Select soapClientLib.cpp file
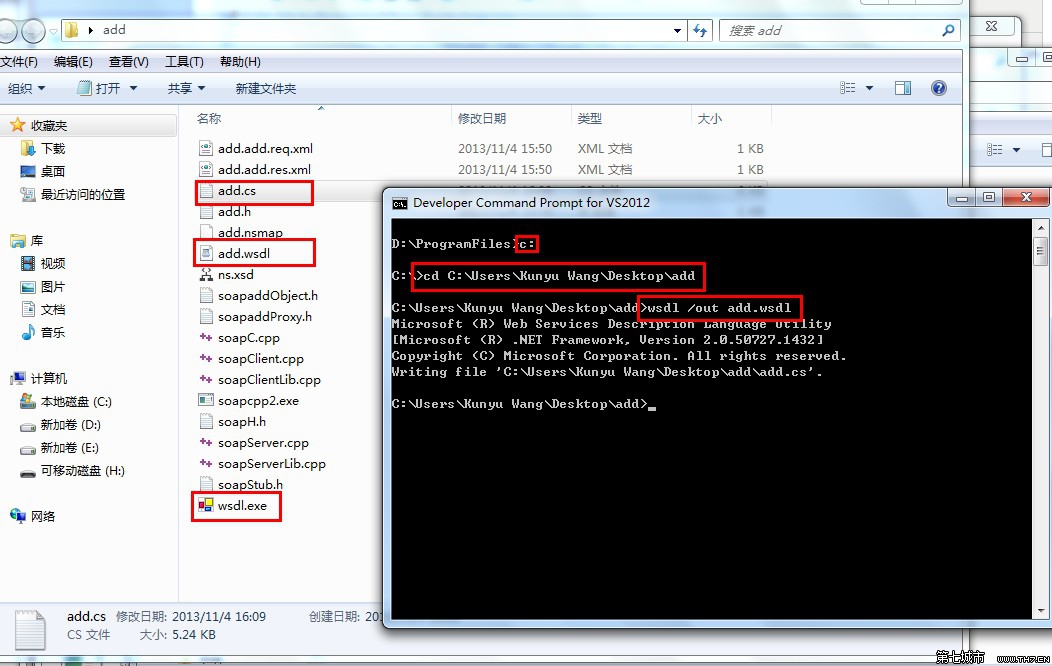This screenshot has height=666, width=1052. click(x=269, y=380)
